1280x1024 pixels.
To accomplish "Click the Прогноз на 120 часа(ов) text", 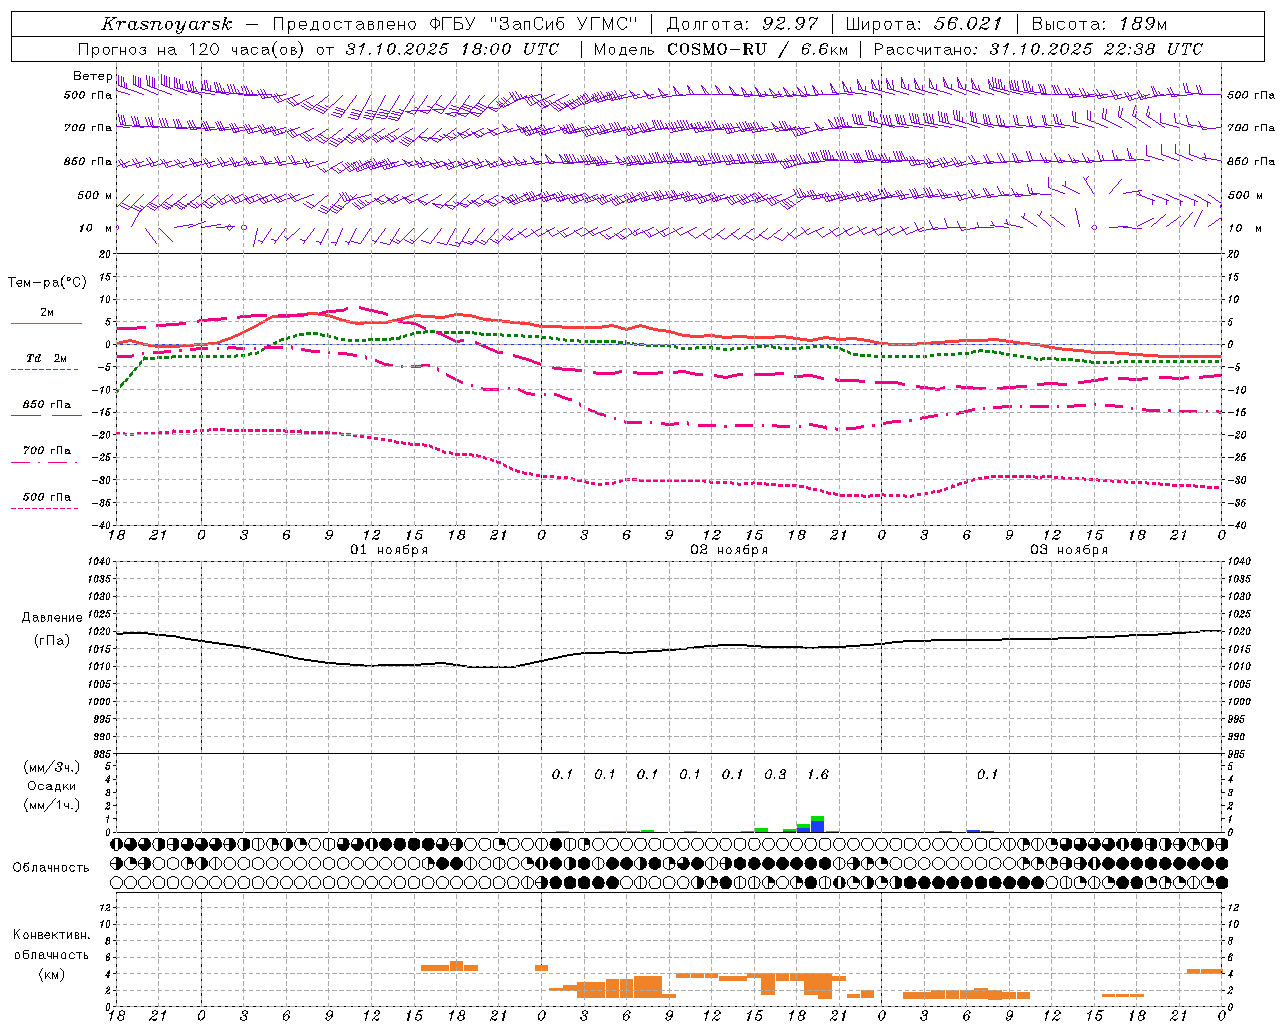I will (x=192, y=49).
